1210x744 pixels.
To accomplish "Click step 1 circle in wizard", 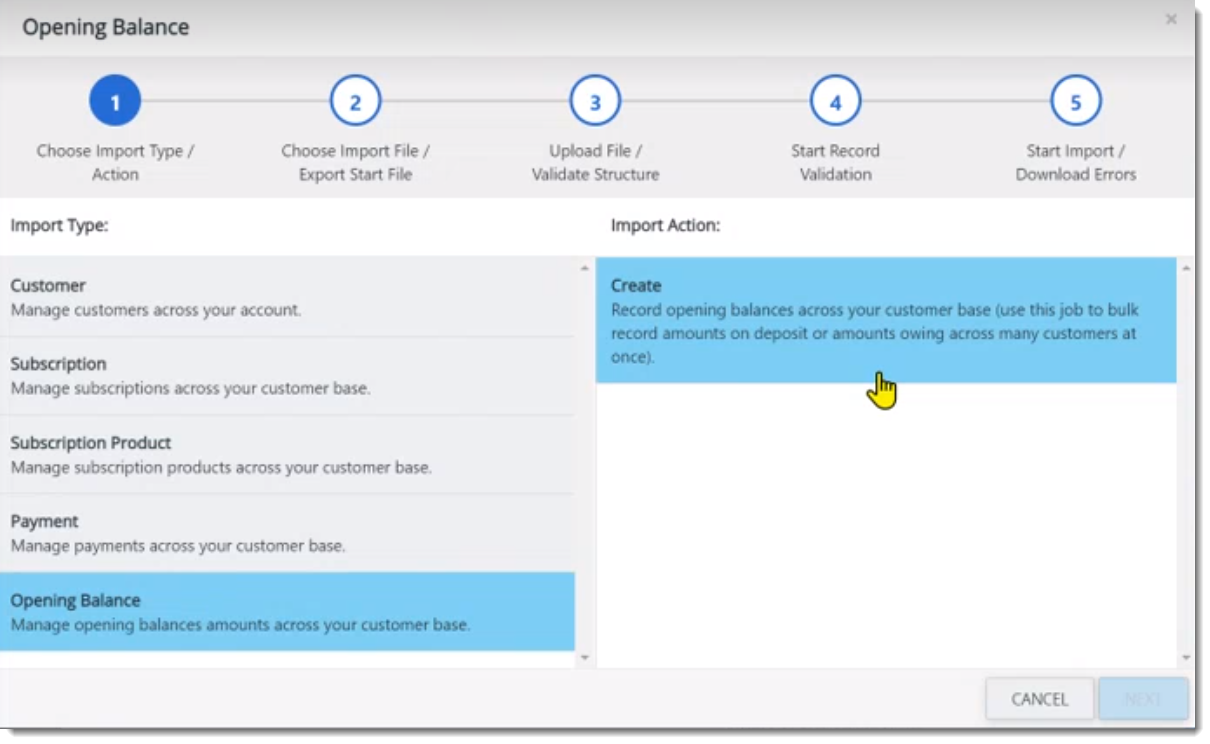I will click(115, 101).
